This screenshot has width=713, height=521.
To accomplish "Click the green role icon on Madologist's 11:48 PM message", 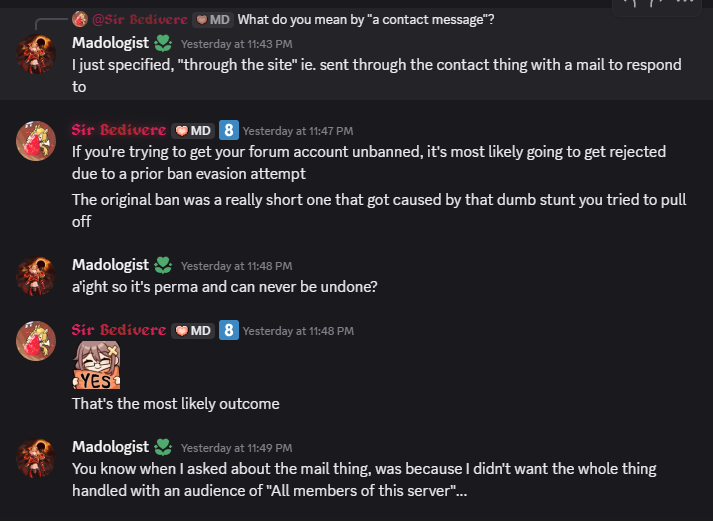I will point(163,265).
